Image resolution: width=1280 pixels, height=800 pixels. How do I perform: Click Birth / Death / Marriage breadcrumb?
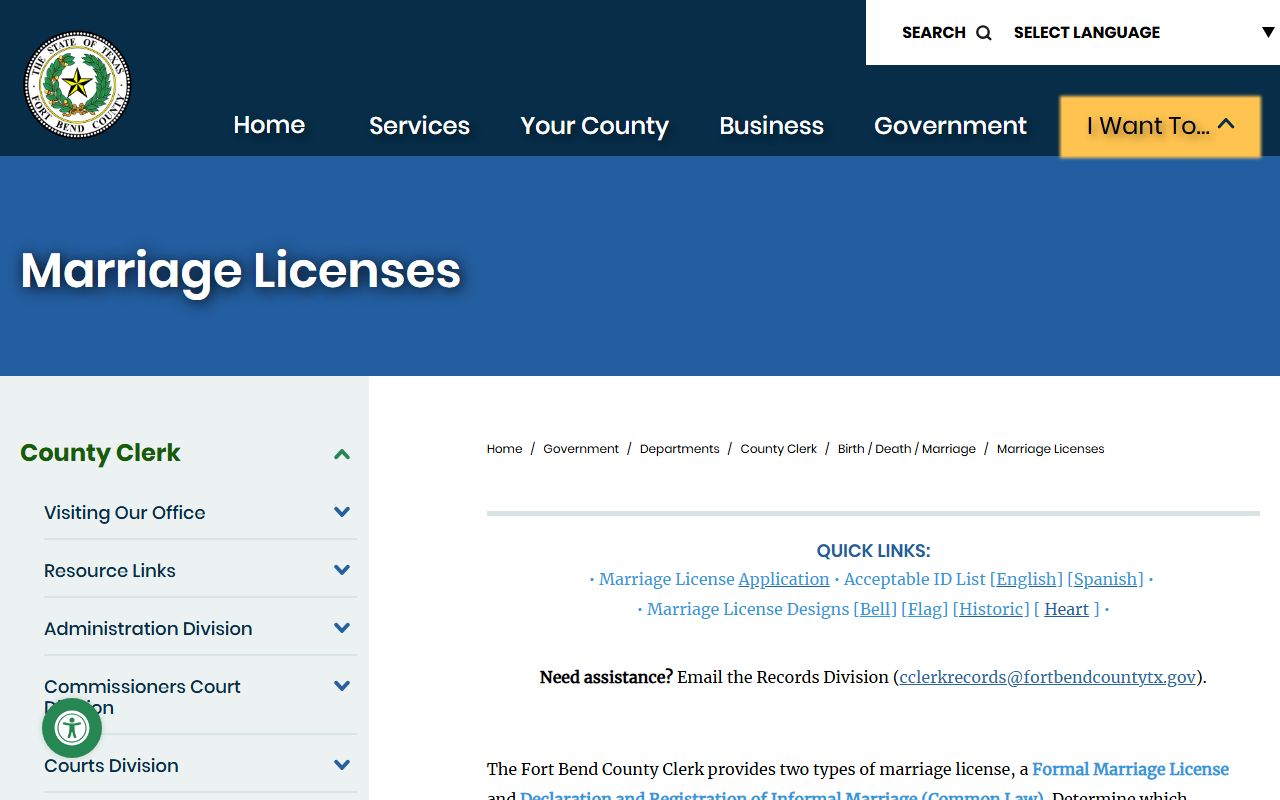click(x=906, y=449)
